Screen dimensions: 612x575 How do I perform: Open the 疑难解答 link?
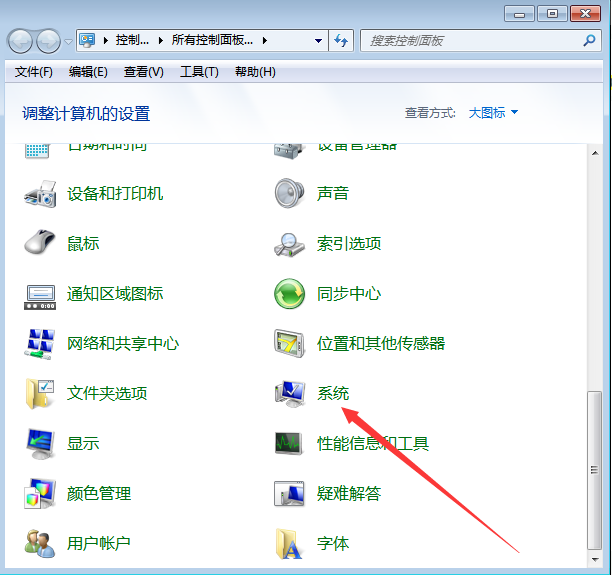coord(349,493)
